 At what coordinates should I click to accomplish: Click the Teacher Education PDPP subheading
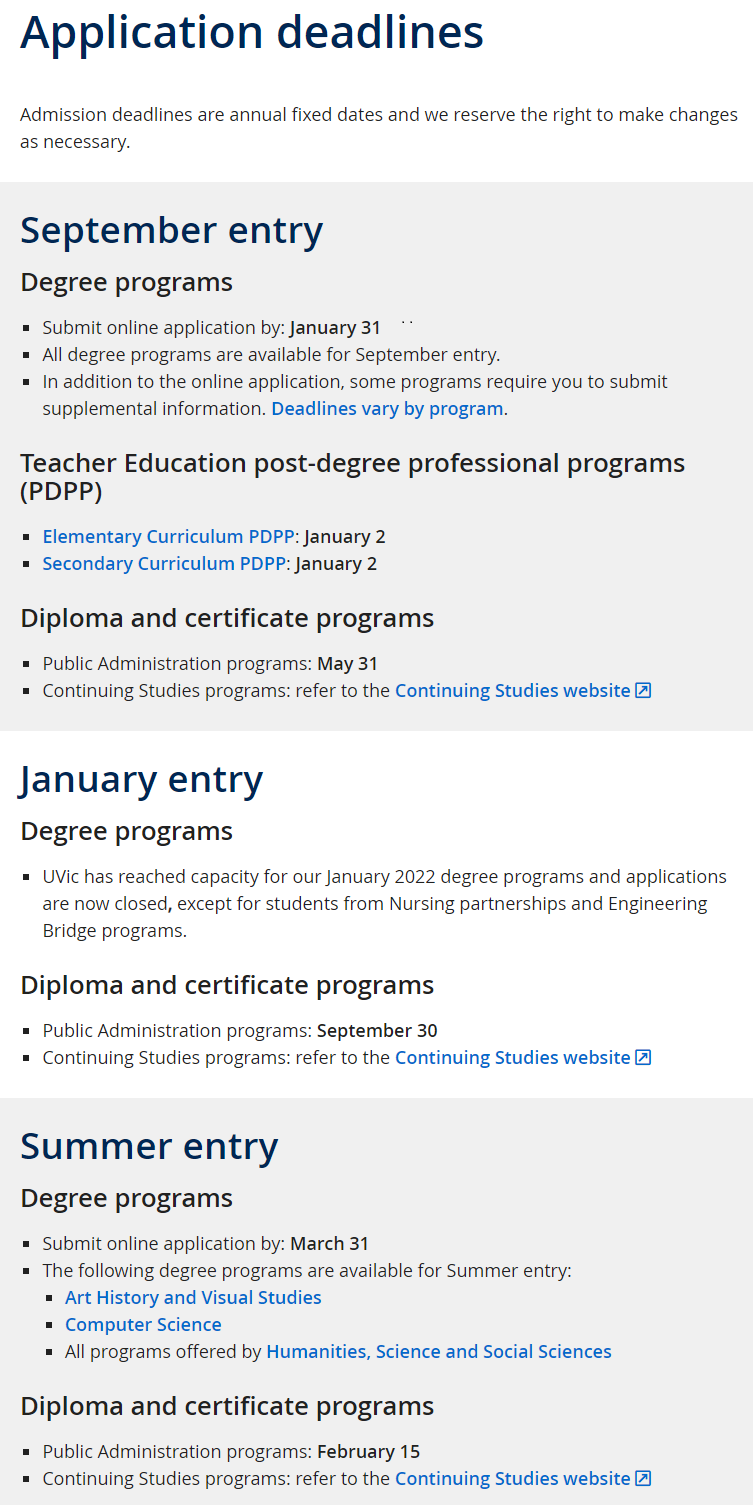[x=353, y=476]
